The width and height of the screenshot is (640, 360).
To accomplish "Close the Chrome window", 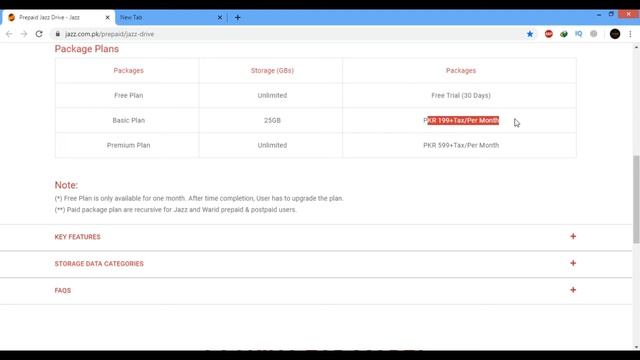I will click(629, 14).
